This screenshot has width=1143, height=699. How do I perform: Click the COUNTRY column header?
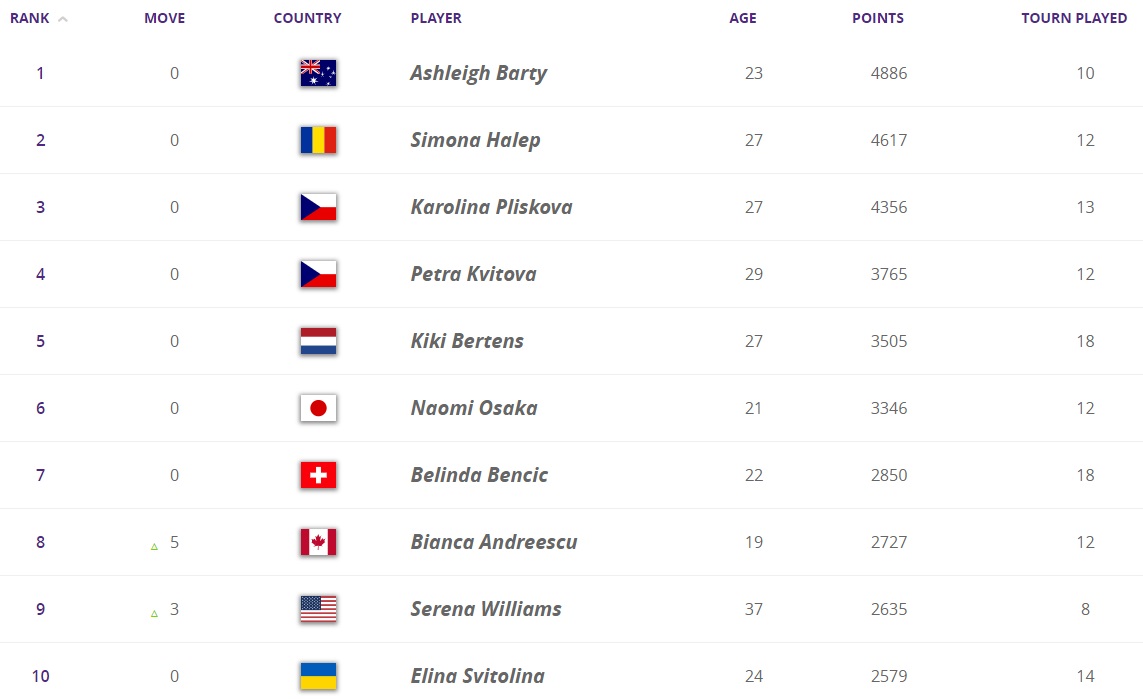tap(307, 18)
